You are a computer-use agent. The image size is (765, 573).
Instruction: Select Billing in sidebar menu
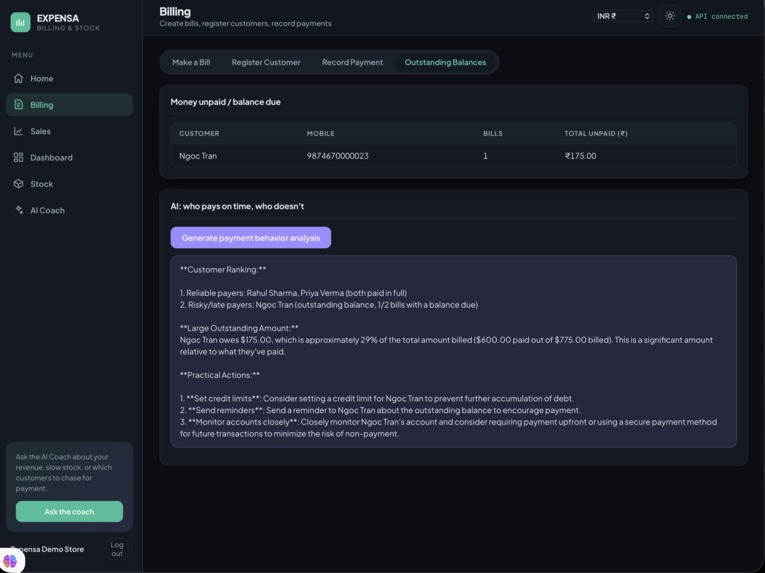(69, 104)
